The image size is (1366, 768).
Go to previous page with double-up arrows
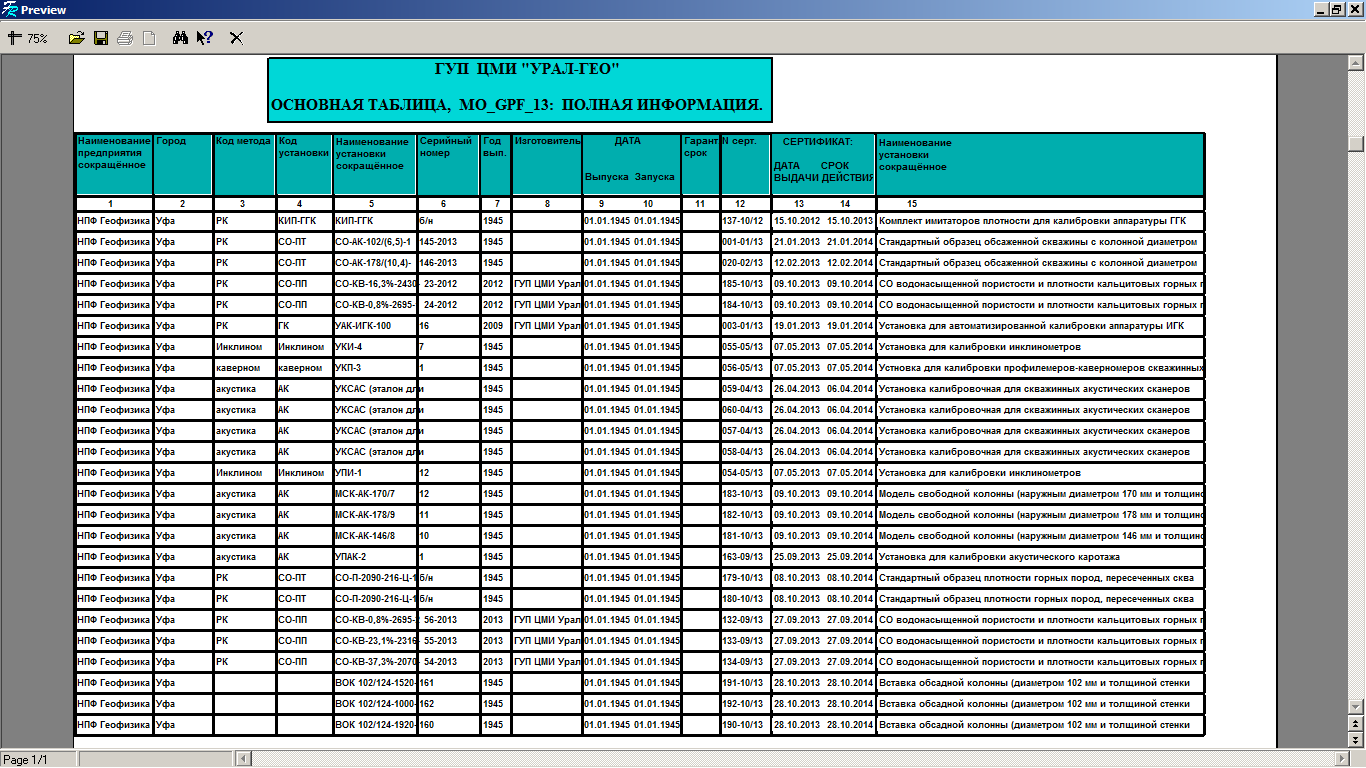1356,724
